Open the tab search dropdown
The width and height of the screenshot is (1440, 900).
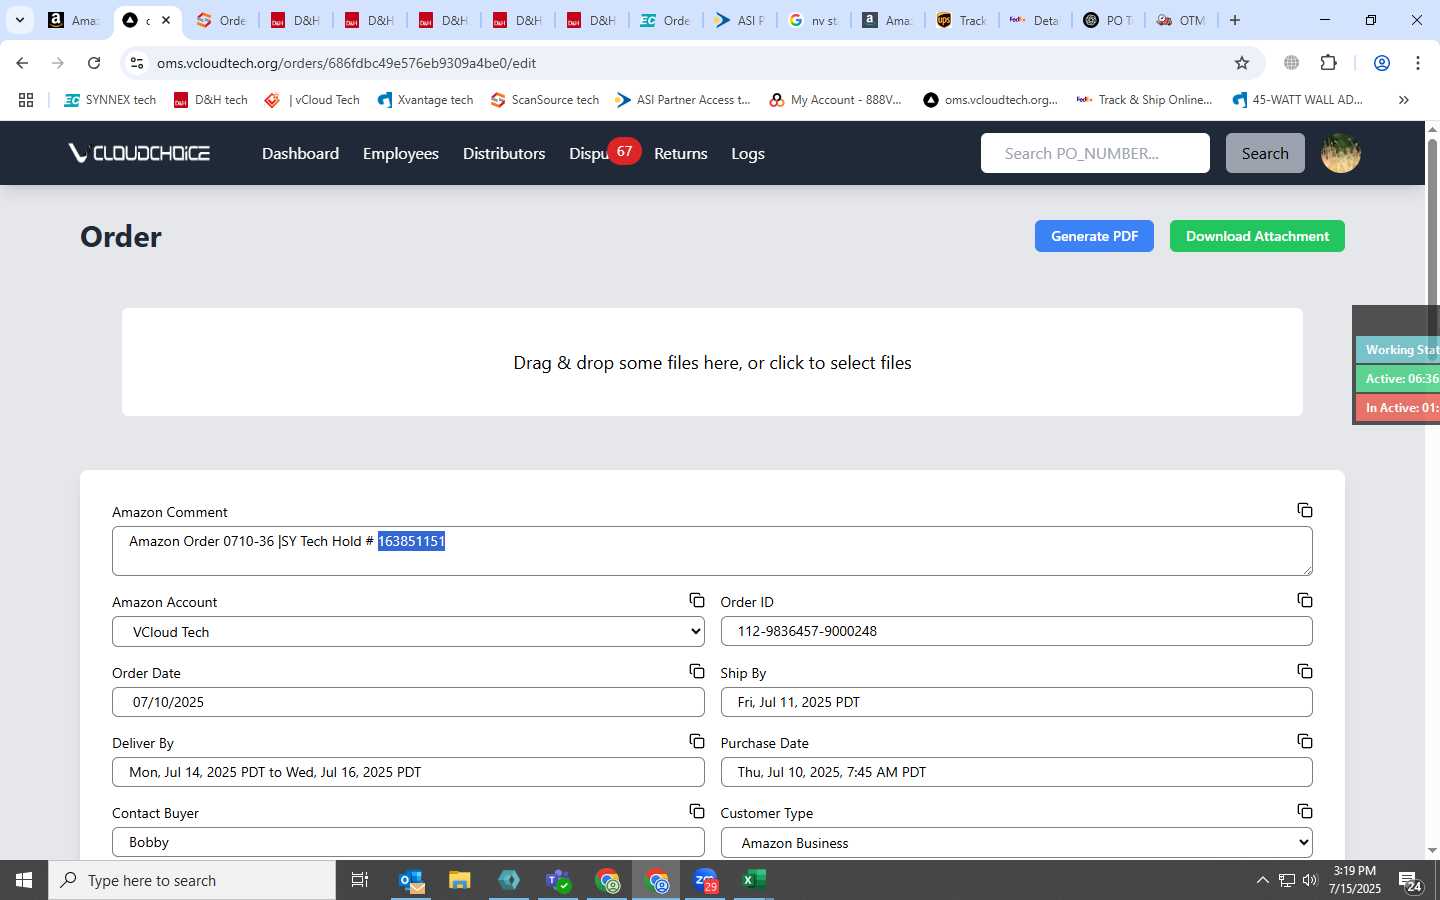point(19,20)
